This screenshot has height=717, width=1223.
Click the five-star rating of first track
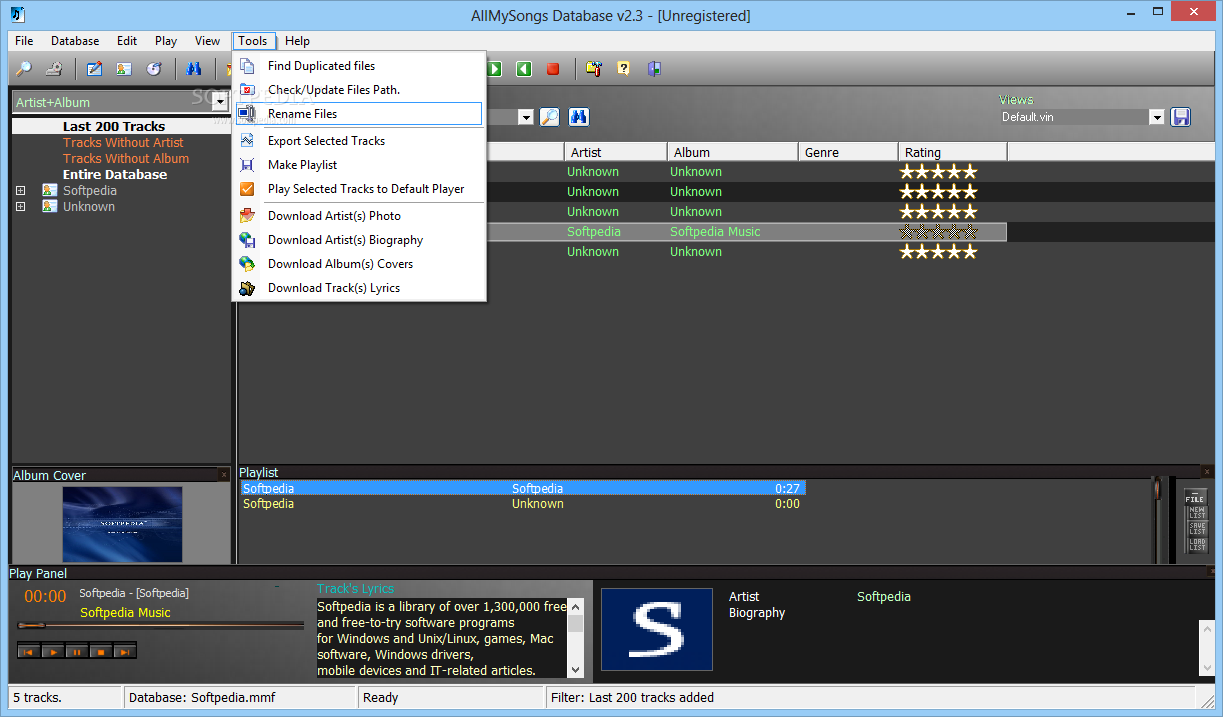click(938, 172)
